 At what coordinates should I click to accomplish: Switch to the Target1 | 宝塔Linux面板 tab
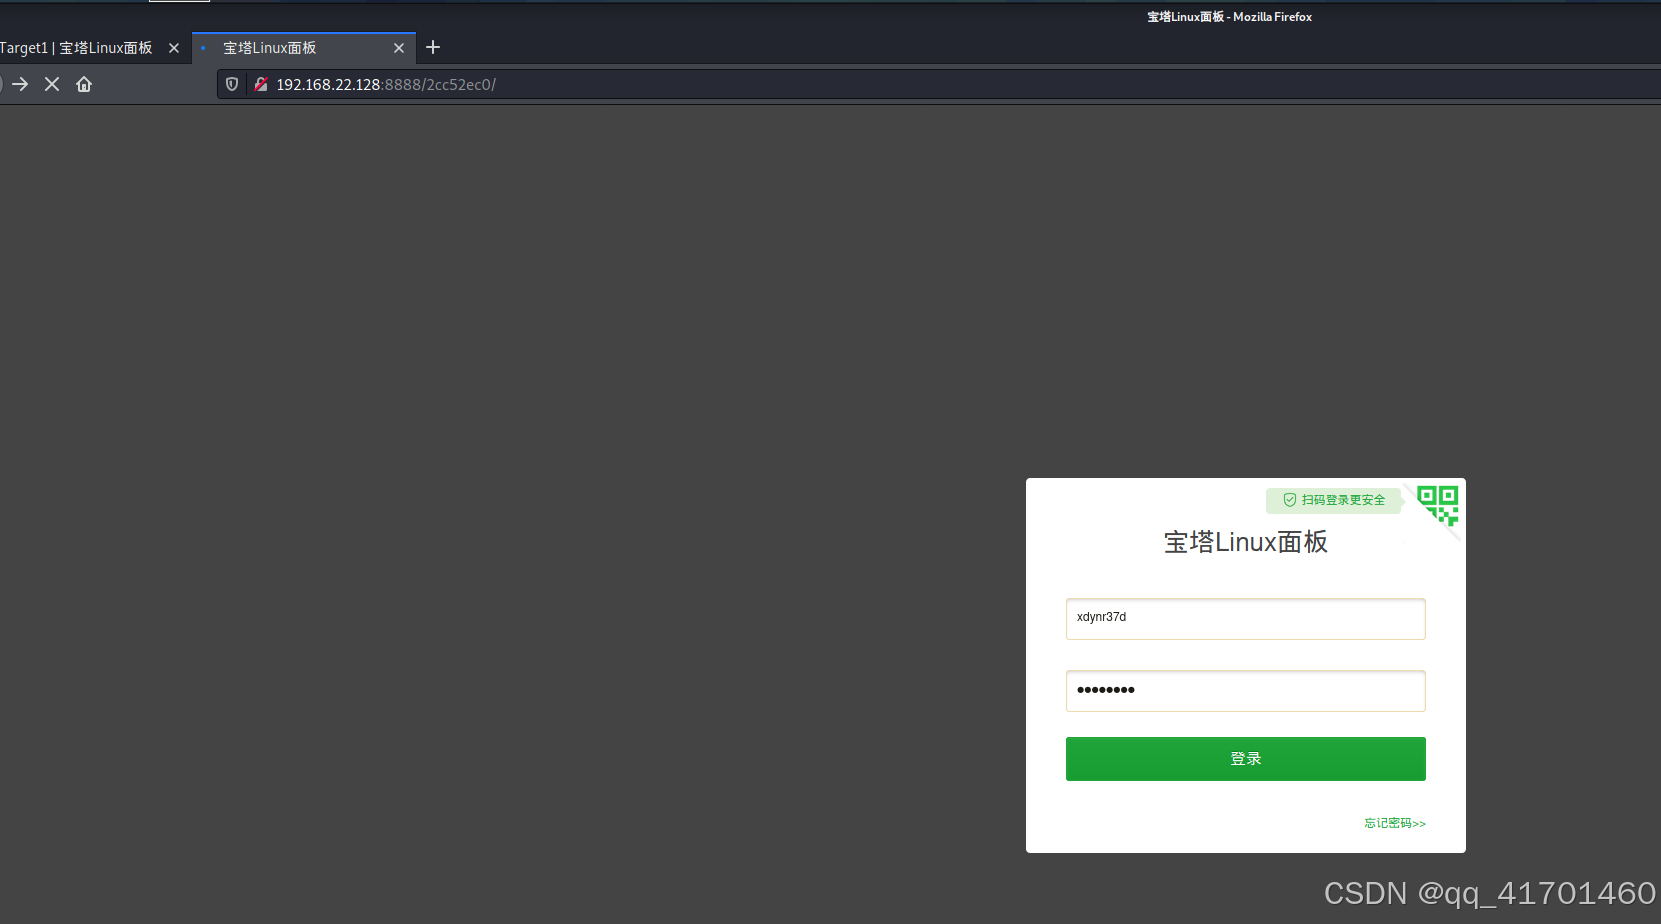pyautogui.click(x=77, y=48)
